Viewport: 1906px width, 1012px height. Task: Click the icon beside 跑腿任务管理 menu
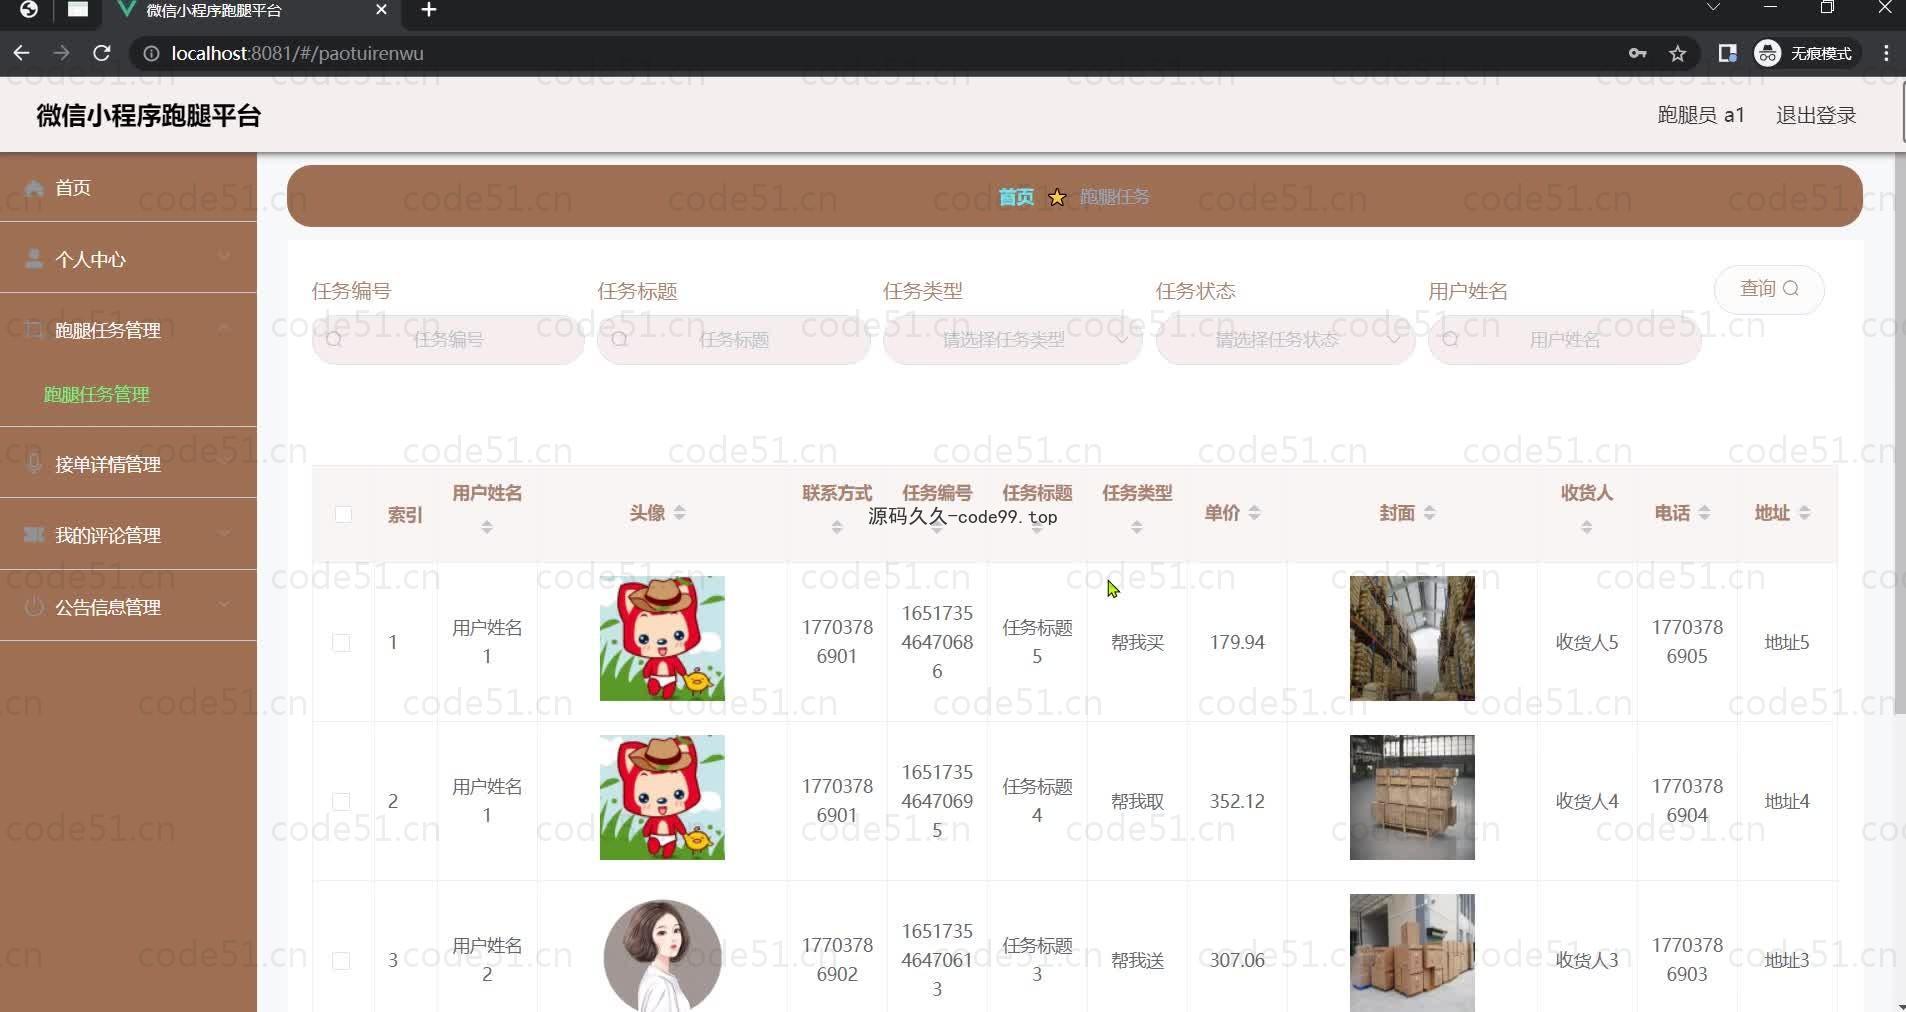pos(34,330)
